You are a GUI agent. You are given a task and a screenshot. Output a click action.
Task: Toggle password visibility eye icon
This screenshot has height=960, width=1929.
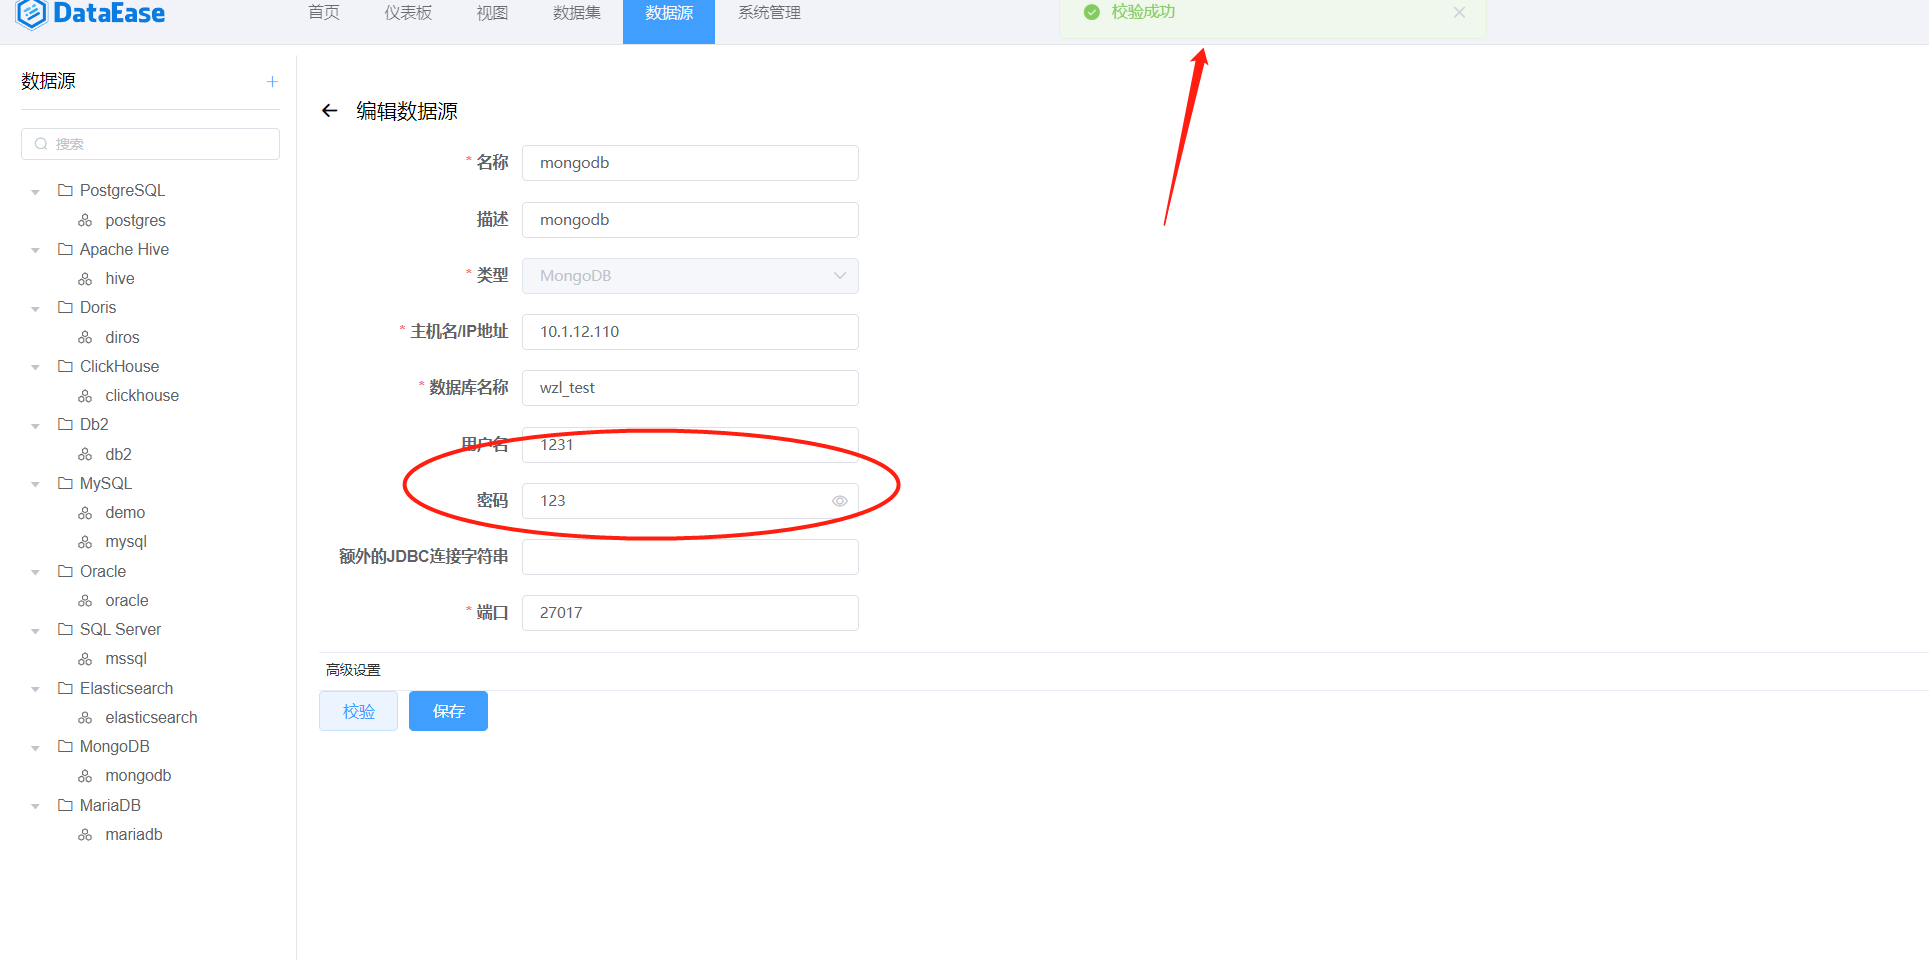point(840,501)
